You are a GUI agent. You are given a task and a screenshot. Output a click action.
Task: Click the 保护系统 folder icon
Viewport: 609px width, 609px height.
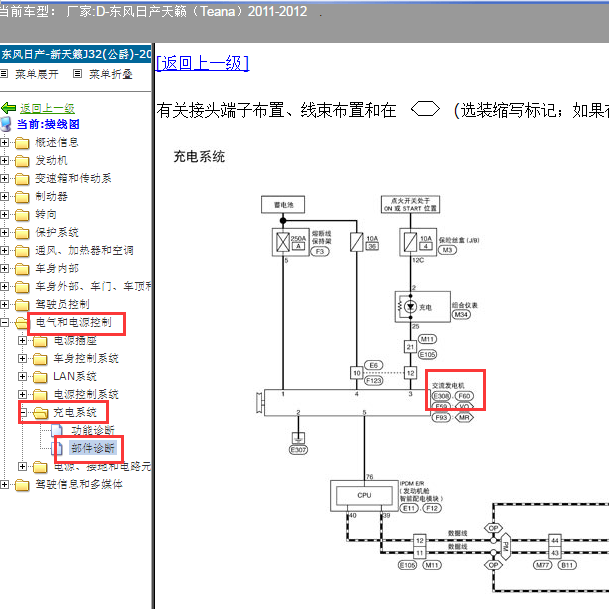click(22, 233)
